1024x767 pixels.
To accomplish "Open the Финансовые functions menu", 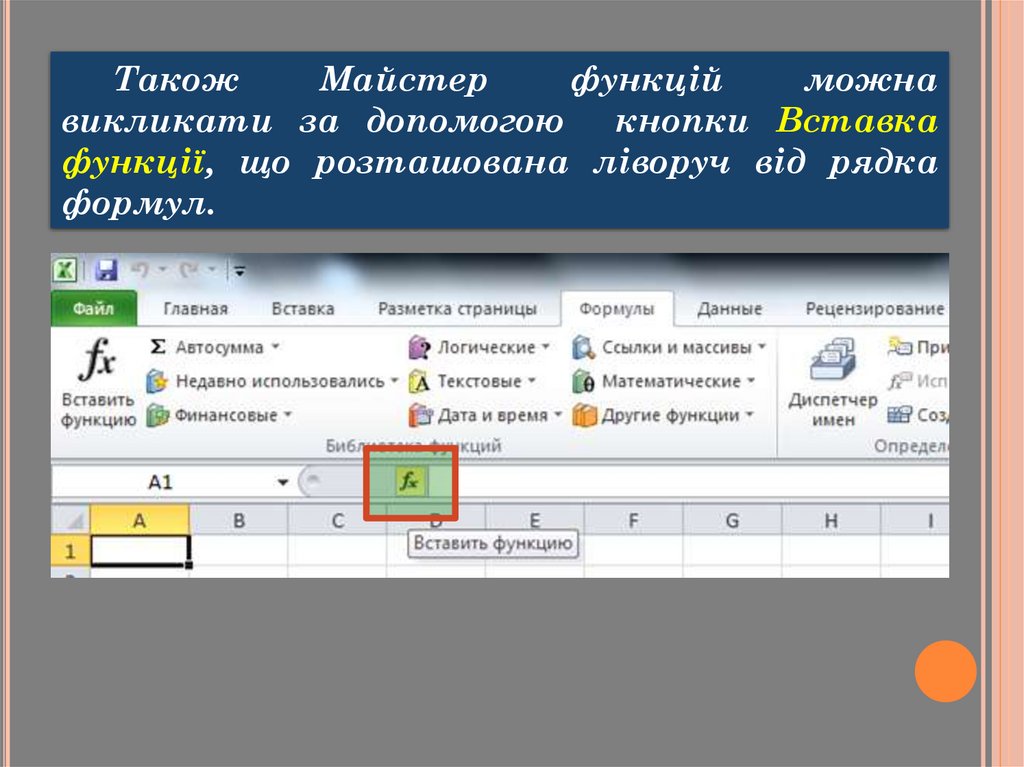I will pyautogui.click(x=219, y=415).
